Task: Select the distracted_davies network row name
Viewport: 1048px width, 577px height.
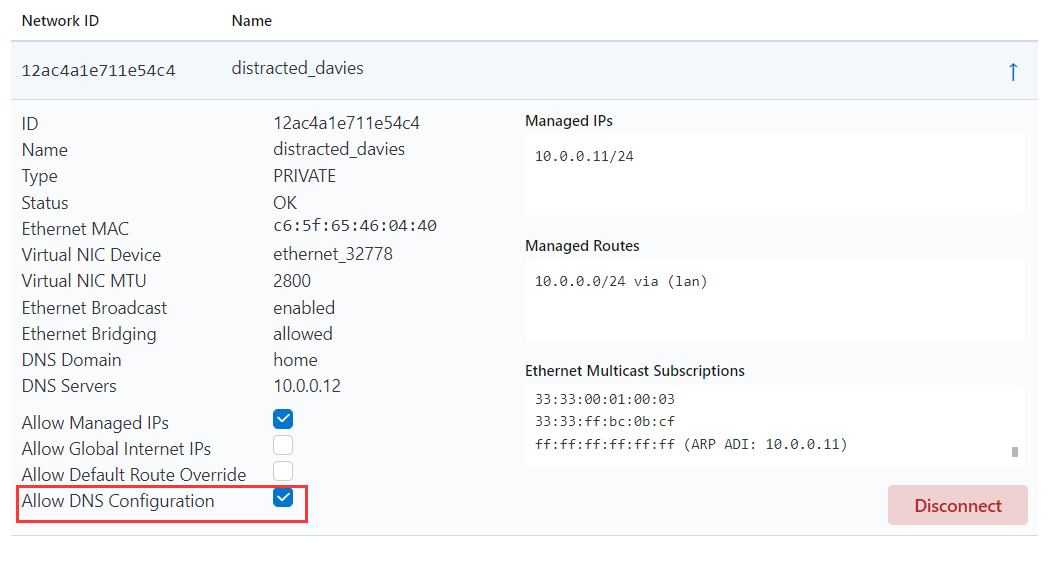Action: [297, 69]
